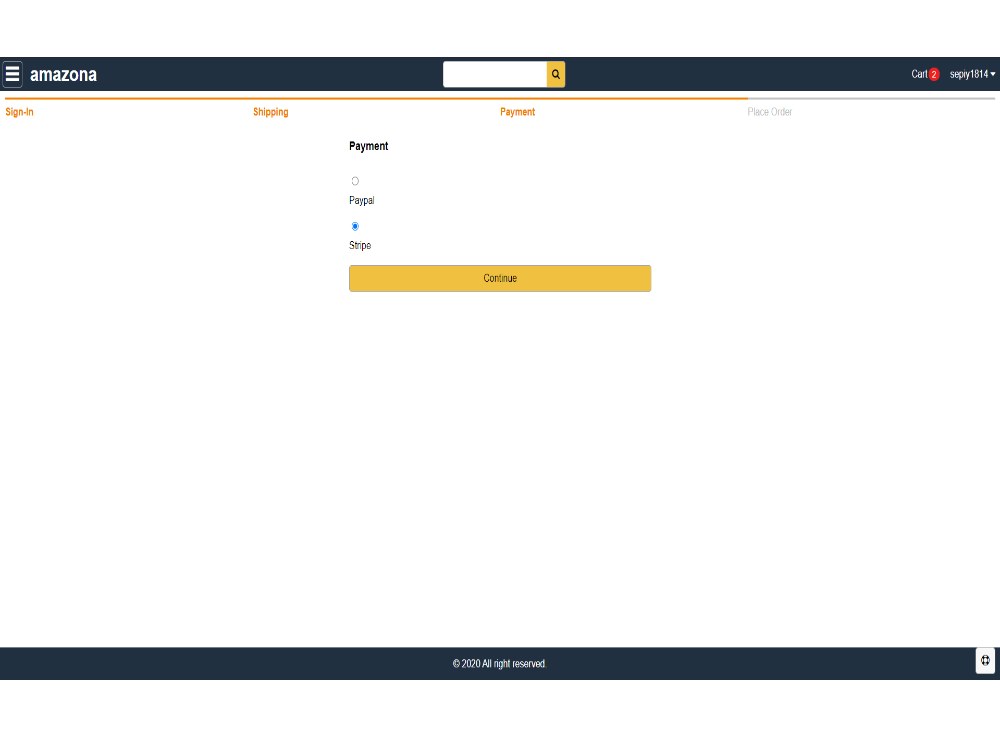Return to the Shipping step
The width and height of the screenshot is (1000, 750).
coord(271,112)
